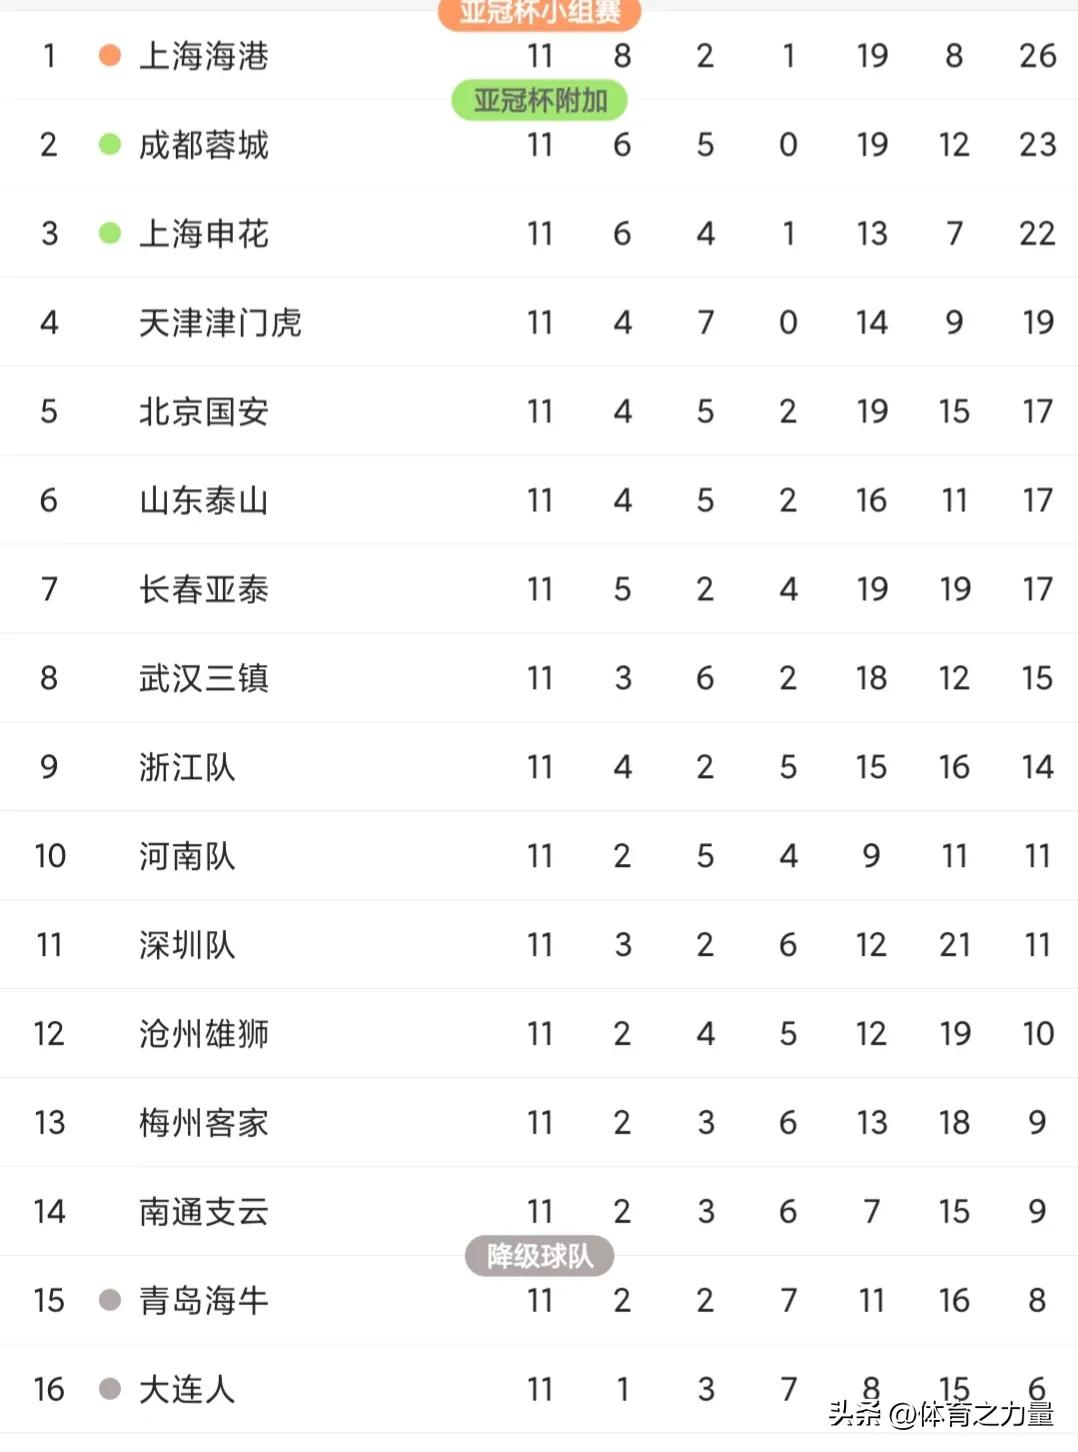This screenshot has height=1452, width=1078.
Task: Click the 沧州雄狮 team name
Action: point(204,1034)
